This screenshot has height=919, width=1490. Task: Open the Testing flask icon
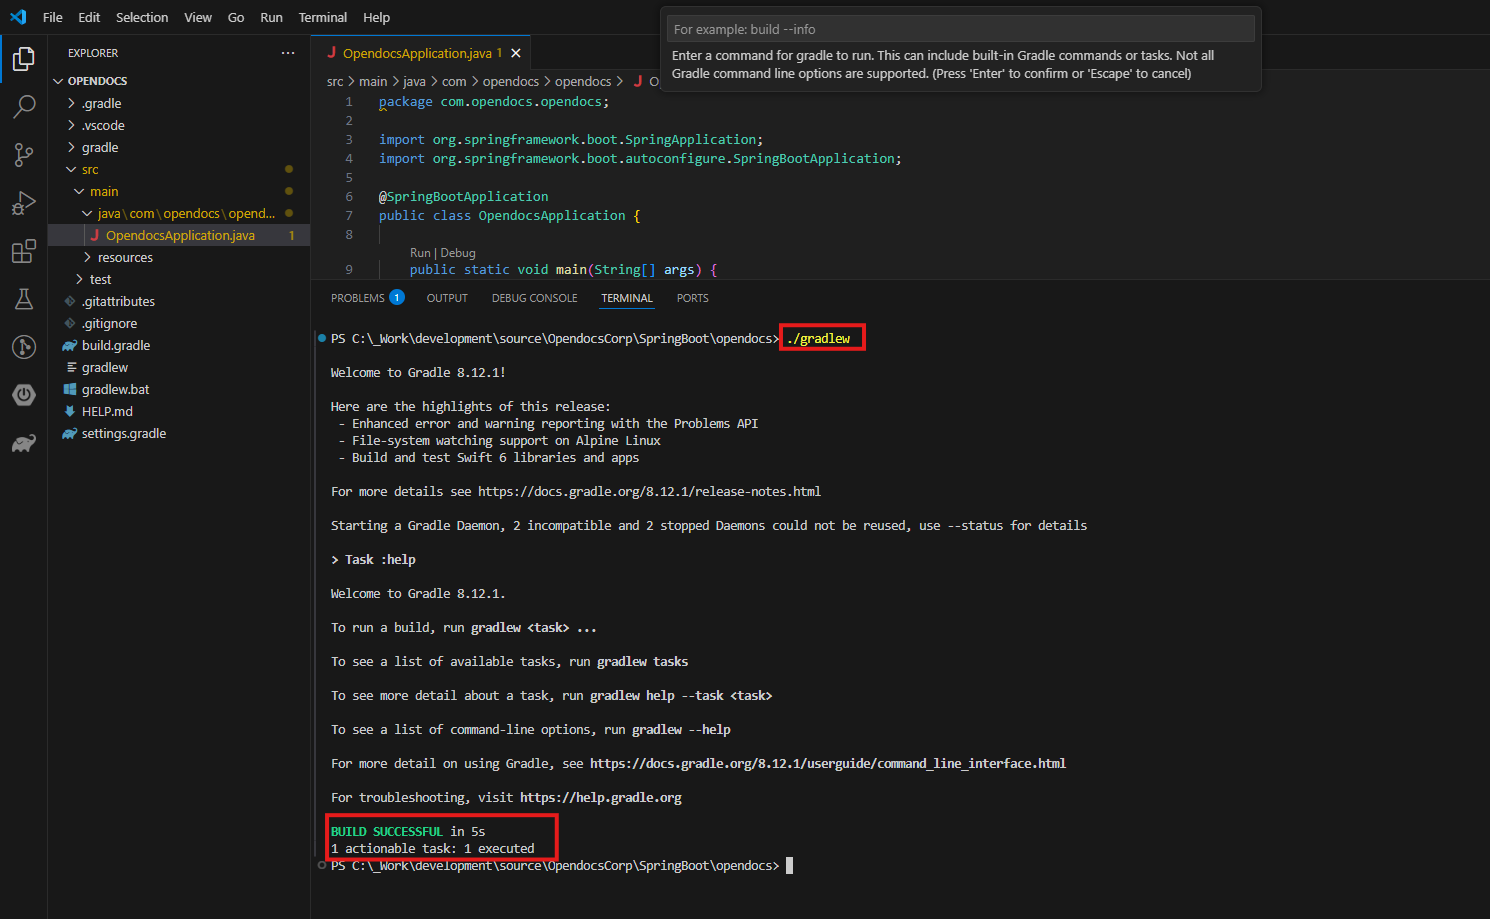pos(24,299)
